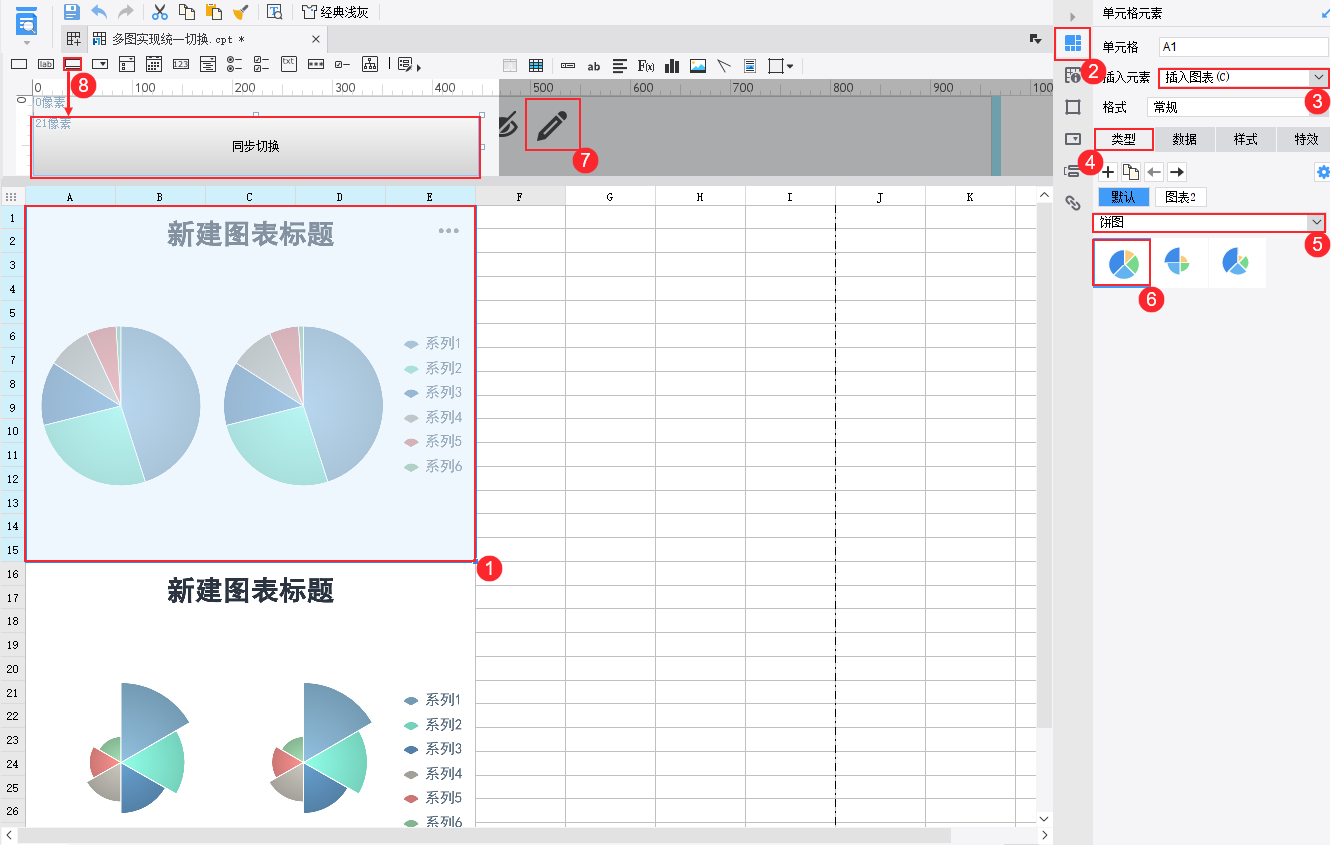Move chart tab left with arrow

click(1154, 172)
